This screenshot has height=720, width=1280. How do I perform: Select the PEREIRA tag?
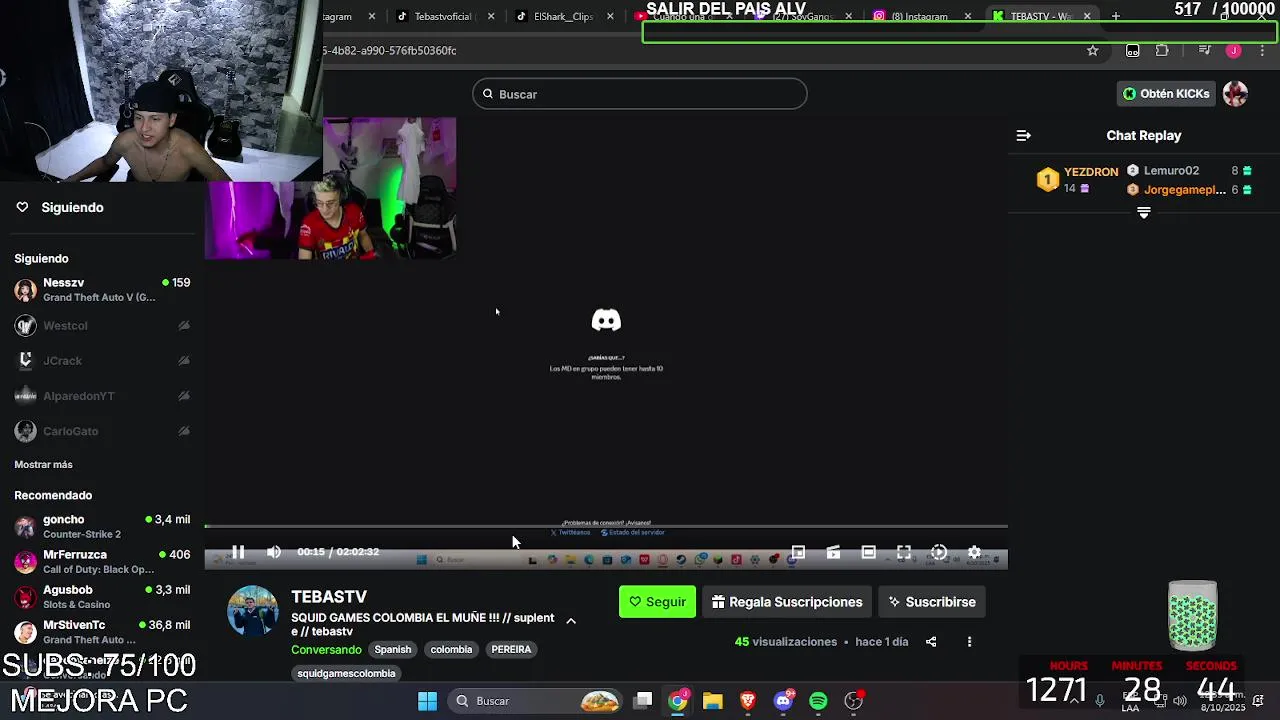[x=511, y=649]
